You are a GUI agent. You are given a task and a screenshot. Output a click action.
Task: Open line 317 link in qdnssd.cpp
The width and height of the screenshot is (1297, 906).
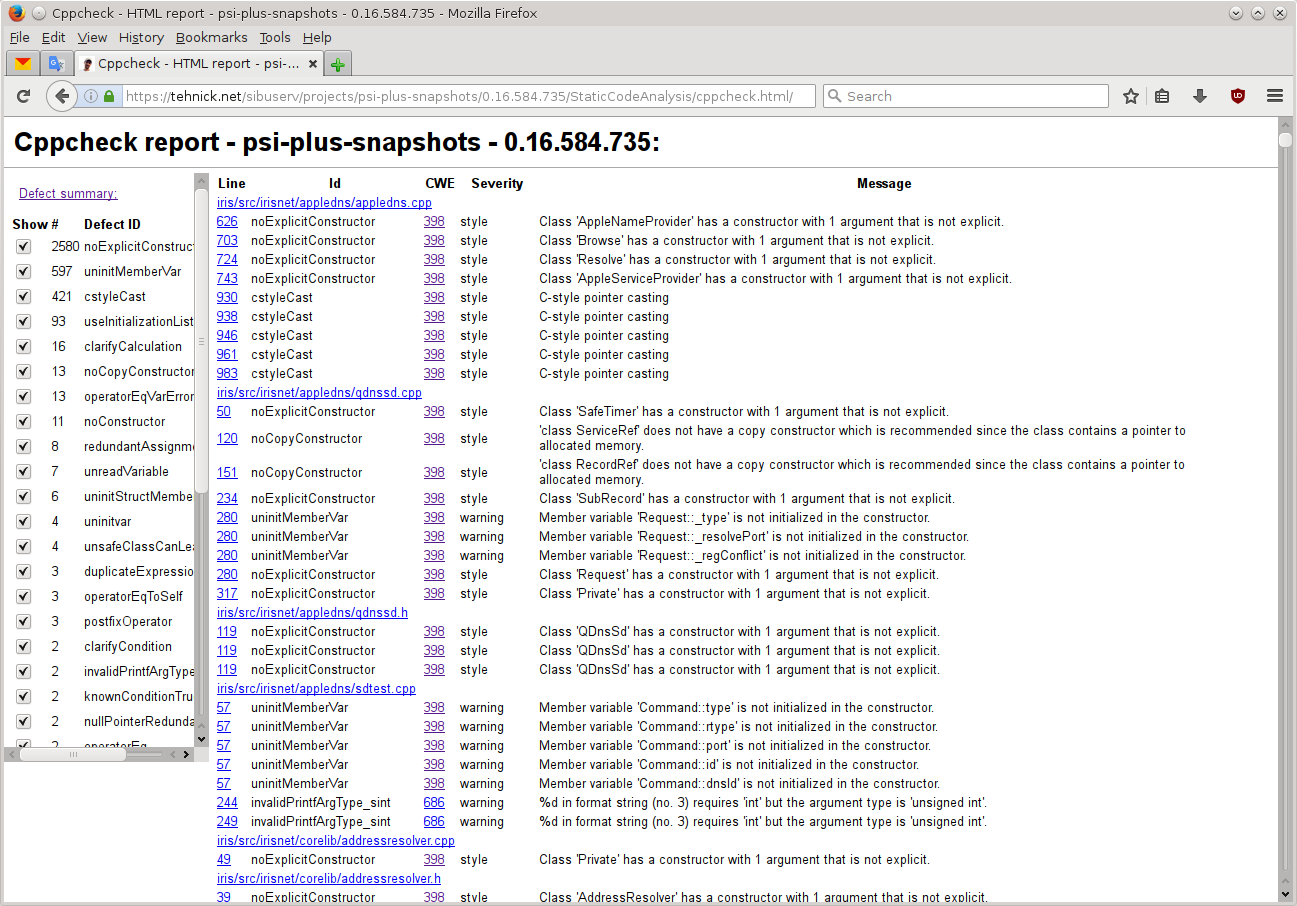227,593
